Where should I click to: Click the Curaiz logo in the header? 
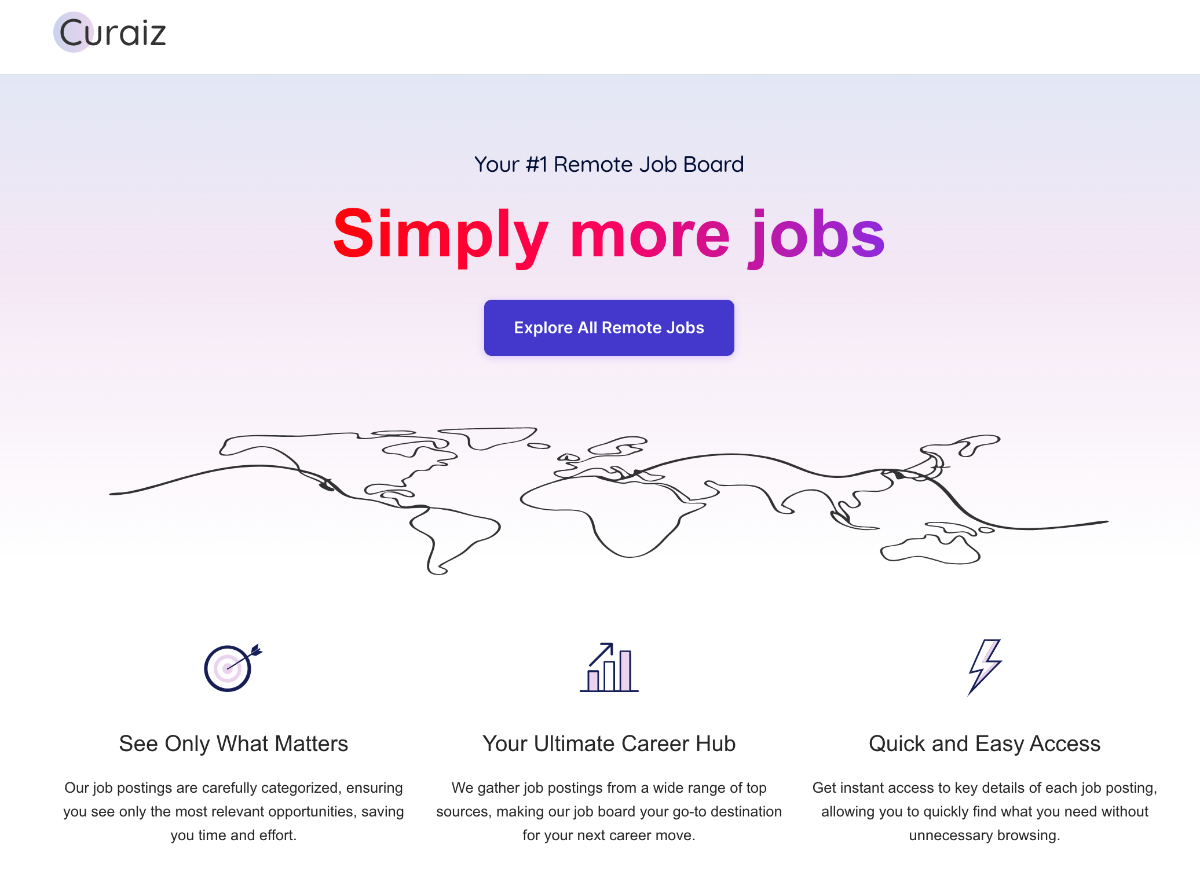coord(110,33)
